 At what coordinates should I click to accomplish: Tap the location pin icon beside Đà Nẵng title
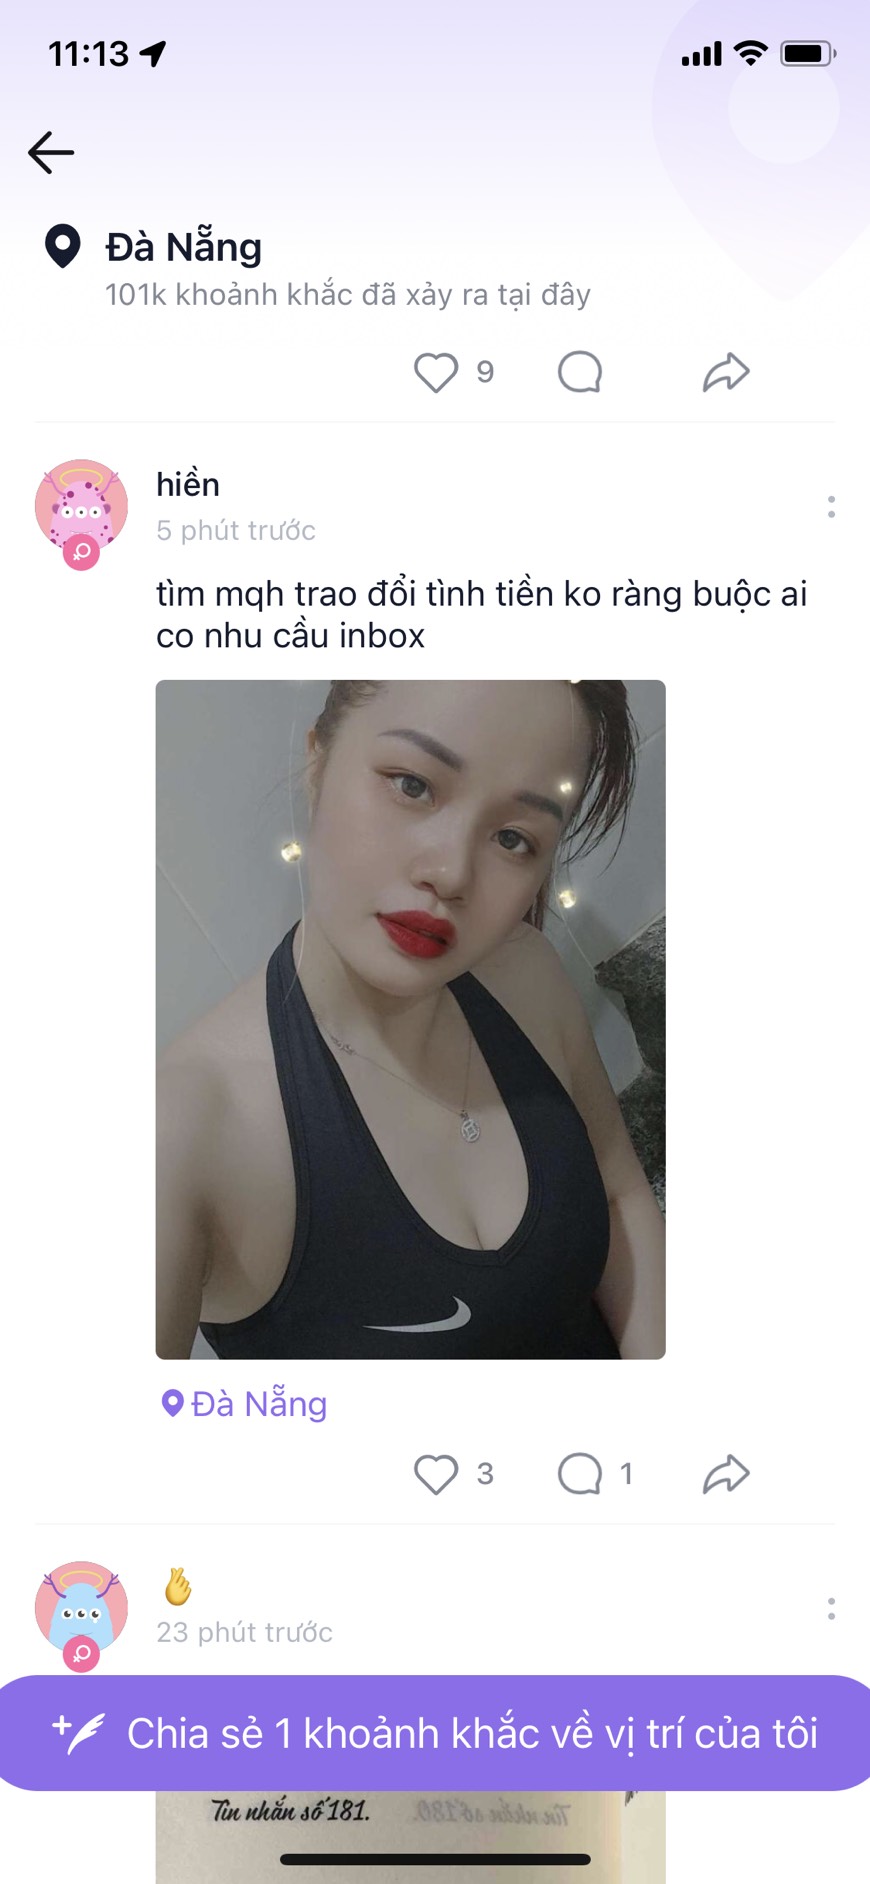point(63,246)
